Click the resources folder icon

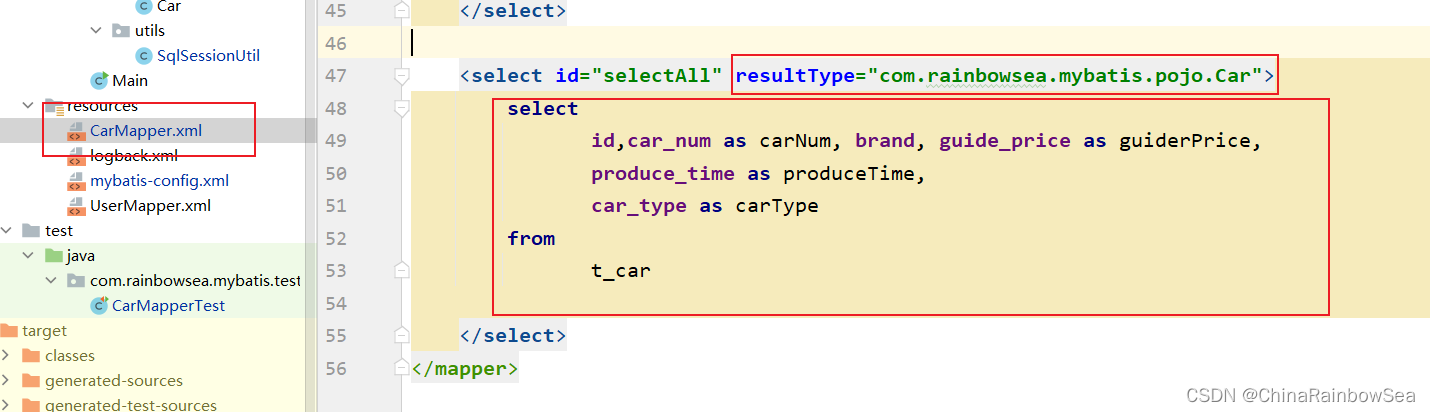click(53, 105)
